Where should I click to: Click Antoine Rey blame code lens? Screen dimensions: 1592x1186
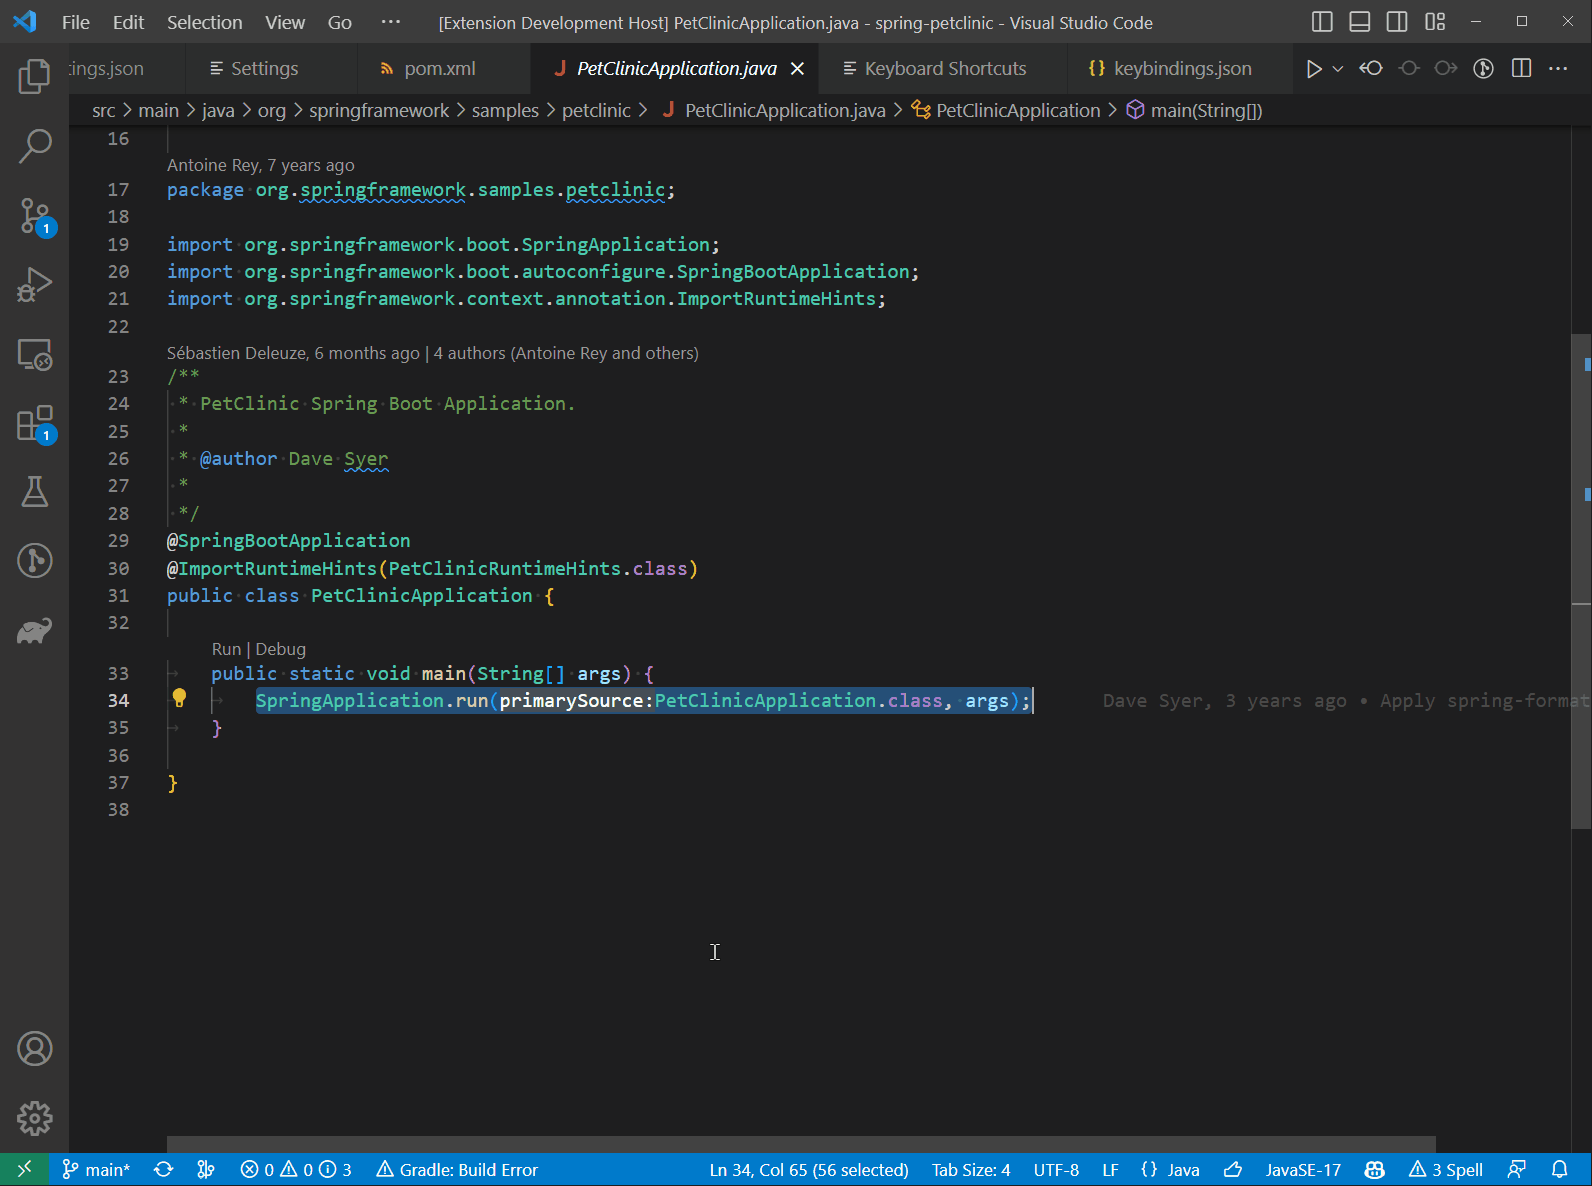point(260,165)
